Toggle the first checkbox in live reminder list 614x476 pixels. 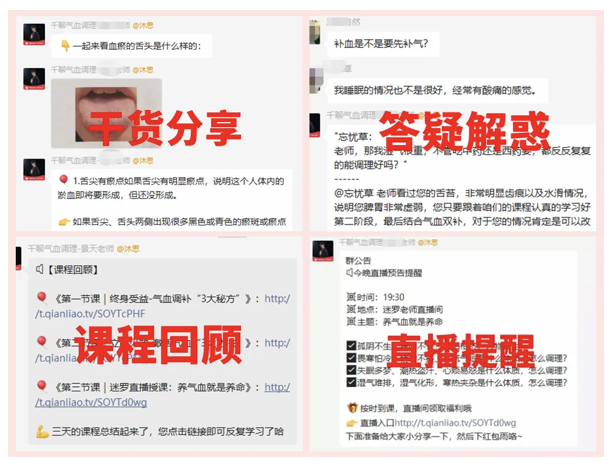tap(351, 345)
